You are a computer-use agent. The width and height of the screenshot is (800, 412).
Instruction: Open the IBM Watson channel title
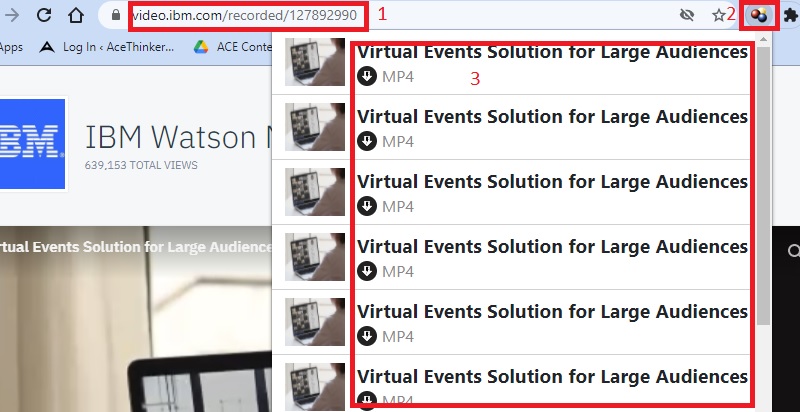point(178,137)
